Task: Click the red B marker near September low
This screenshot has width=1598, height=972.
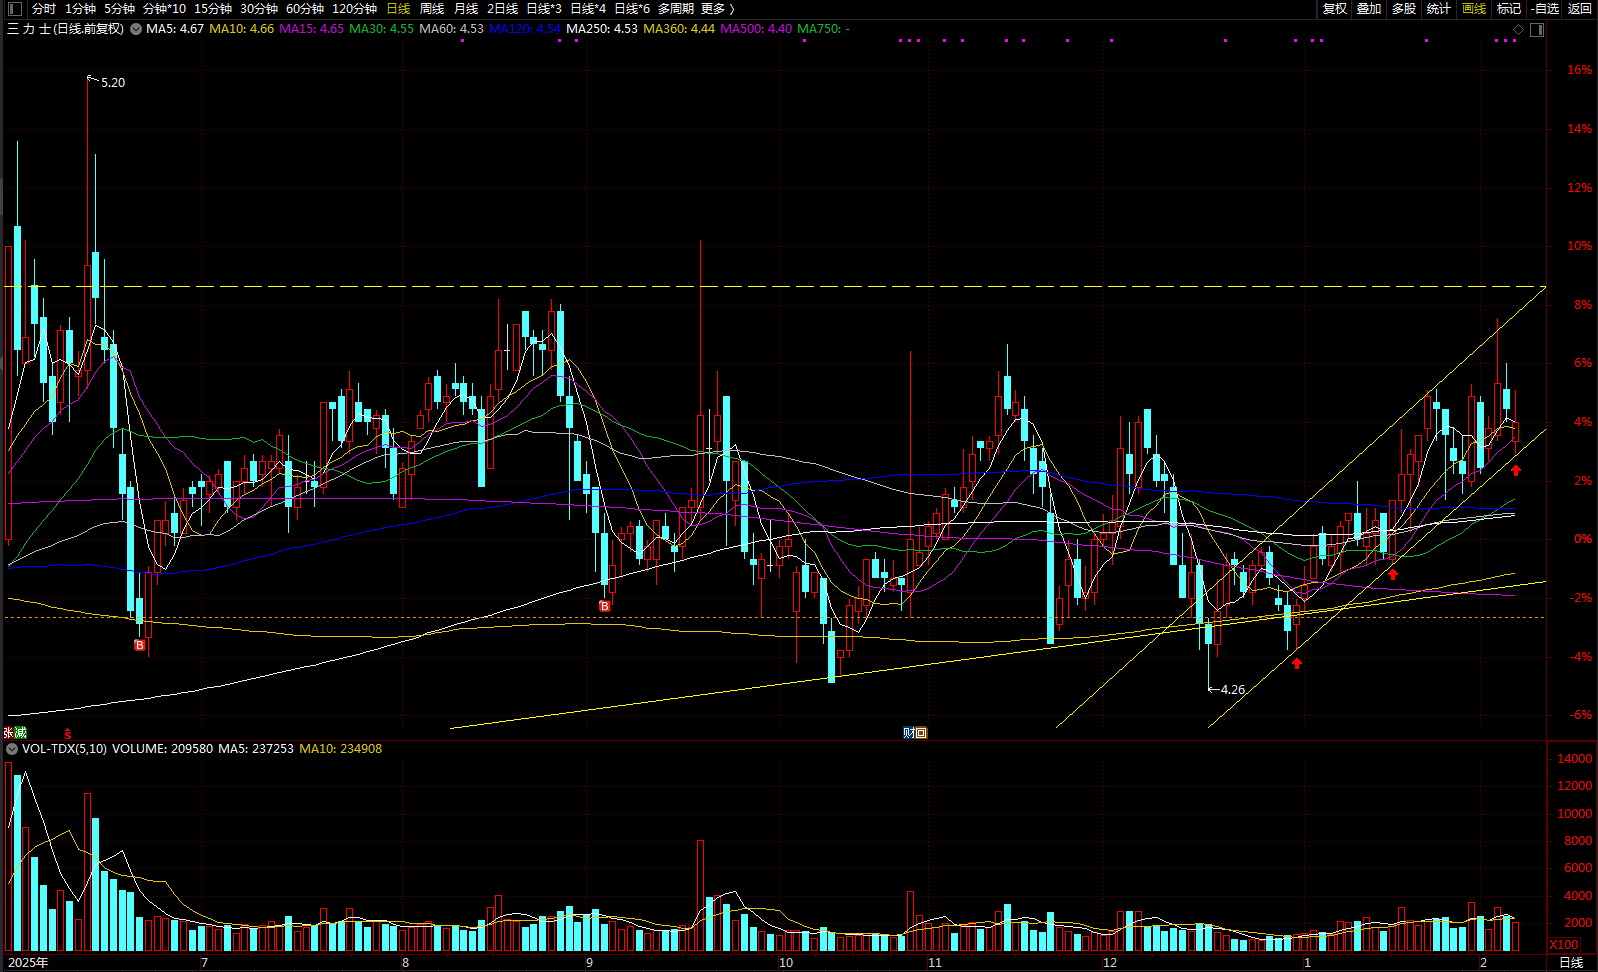Action: 605,607
